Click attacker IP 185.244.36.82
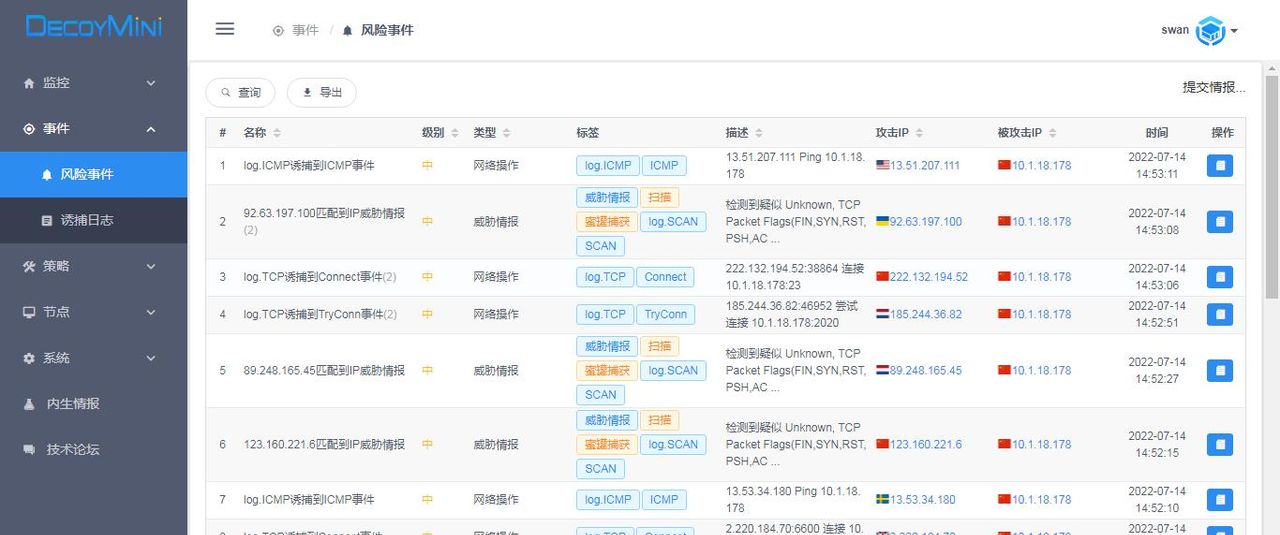This screenshot has width=1280, height=535. pyautogui.click(x=926, y=314)
